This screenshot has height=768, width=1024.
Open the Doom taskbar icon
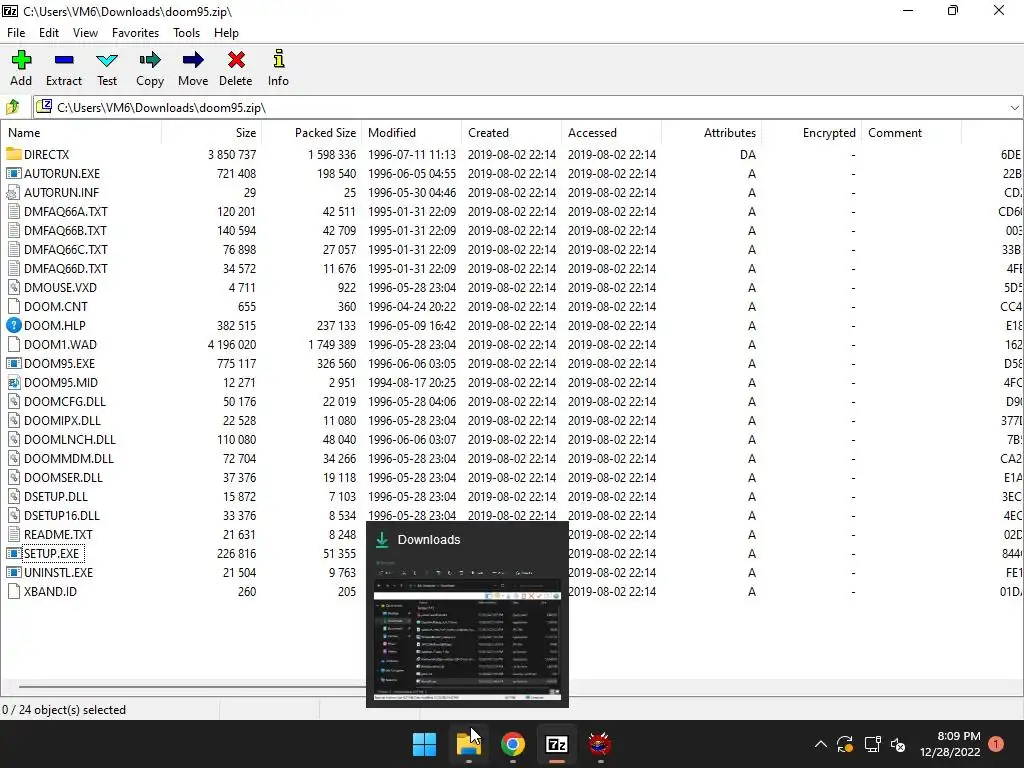click(600, 744)
